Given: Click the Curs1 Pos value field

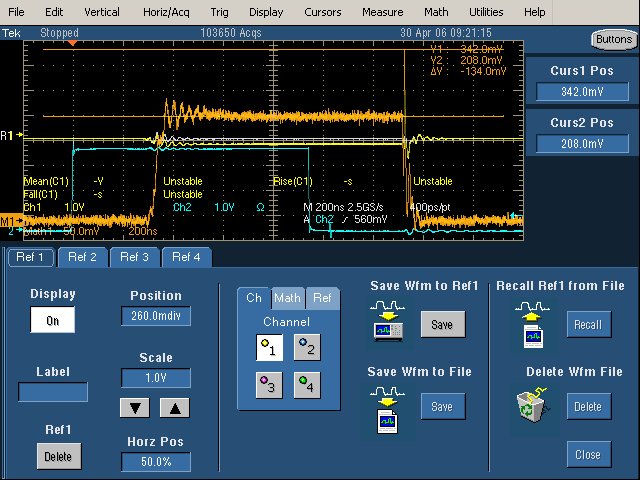Looking at the screenshot, I should coord(583,92).
